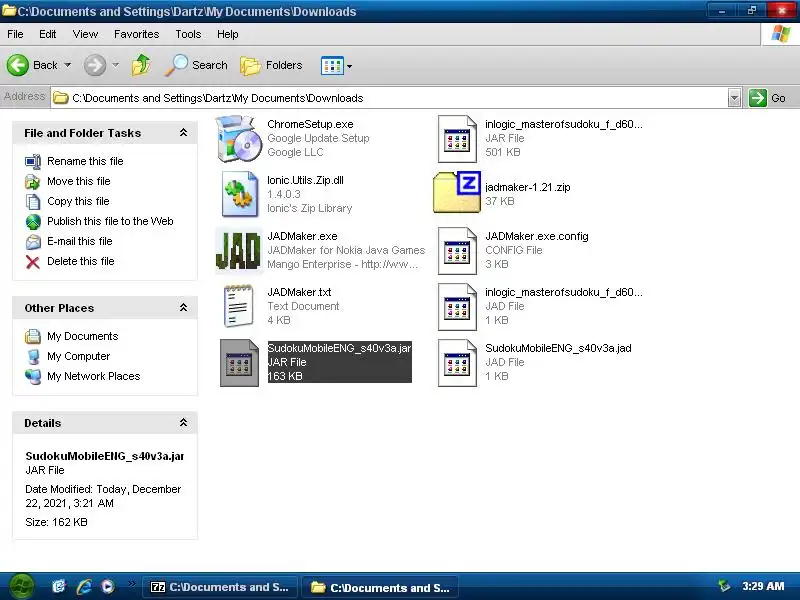
Task: Toggle the Folders pane
Action: pos(271,65)
